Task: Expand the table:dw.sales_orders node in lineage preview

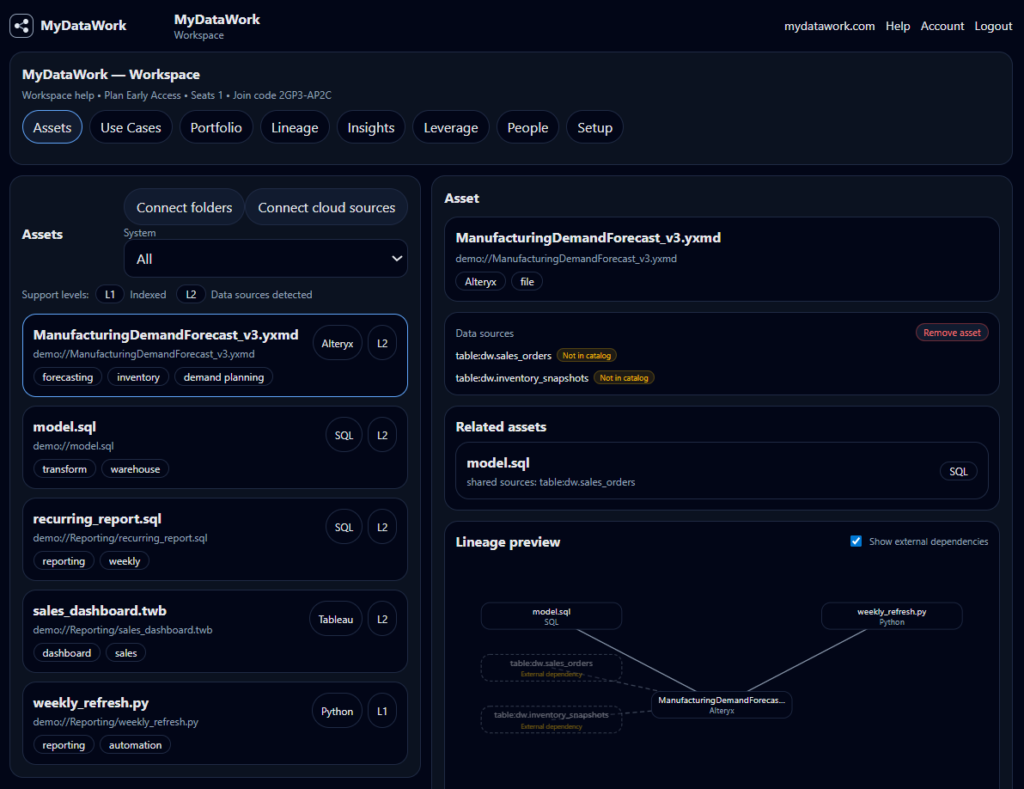Action: coord(550,665)
